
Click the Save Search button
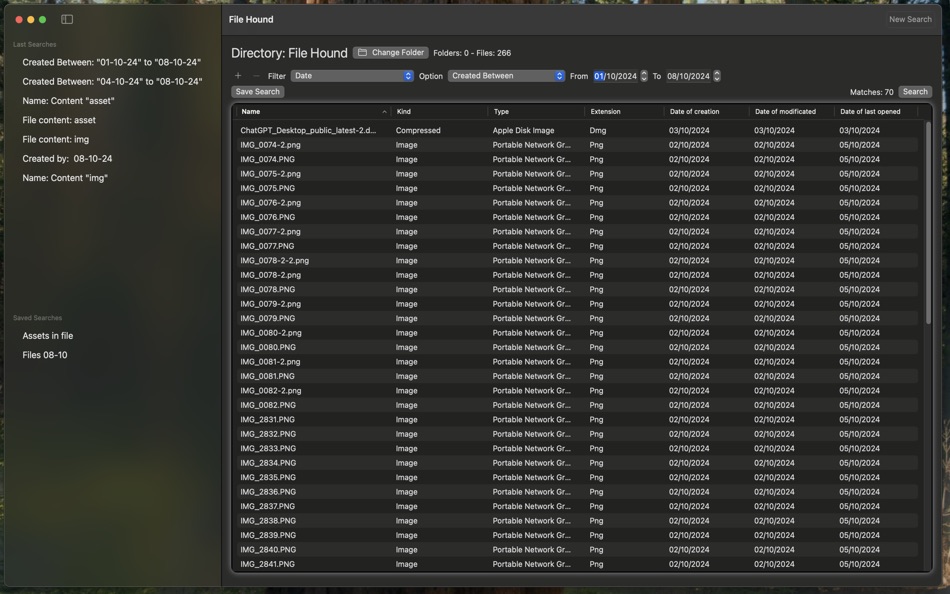click(x=257, y=92)
